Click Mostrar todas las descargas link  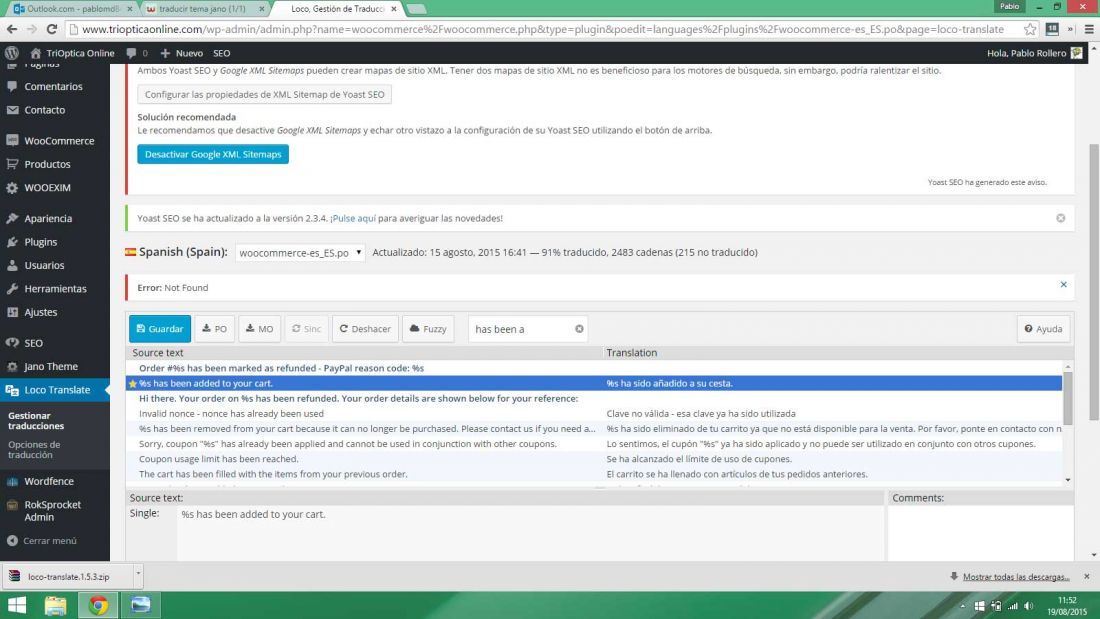click(x=1016, y=577)
